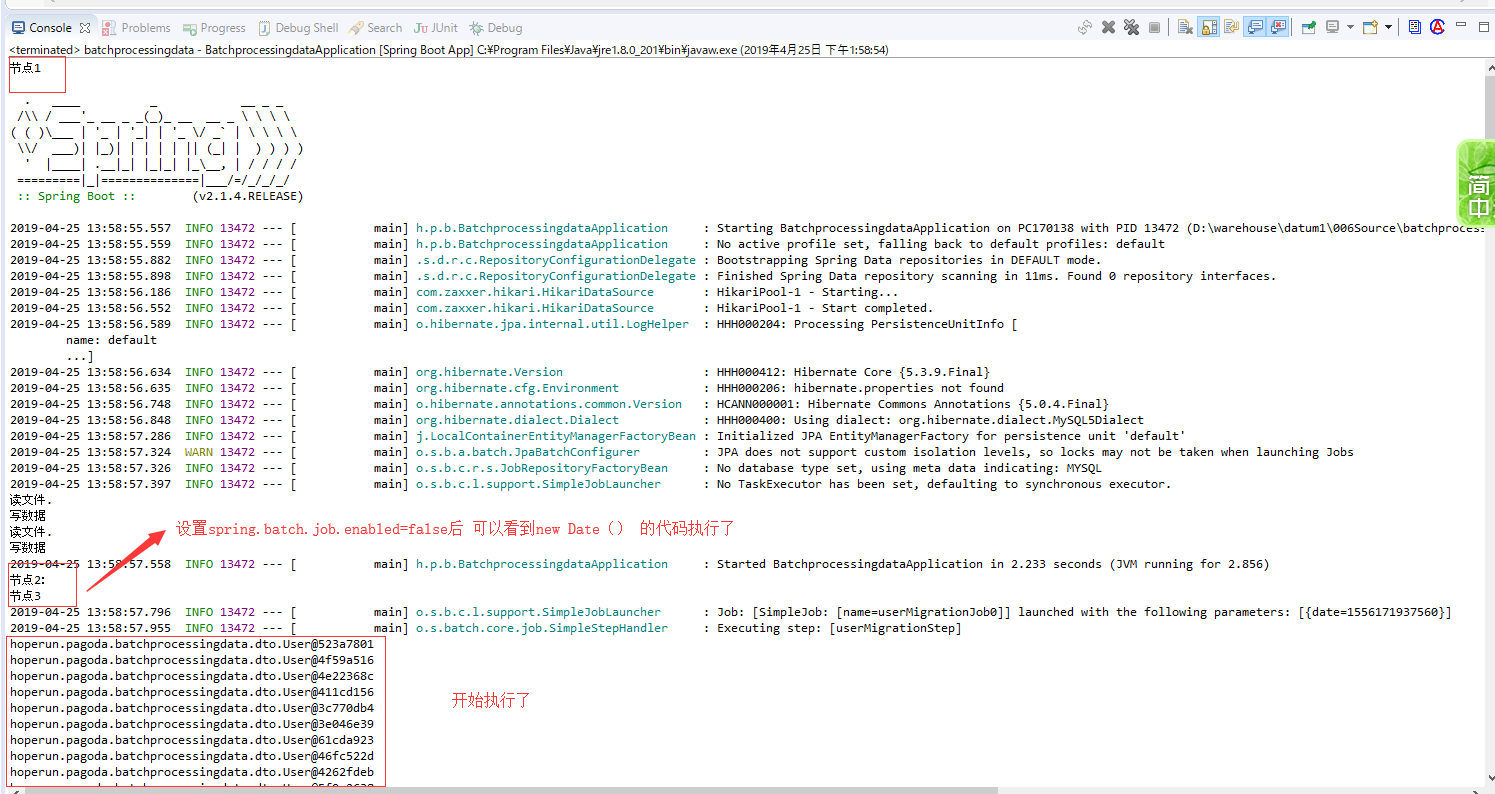
Task: Relaunch the terminated batchprocessingdata application
Action: (1086, 27)
